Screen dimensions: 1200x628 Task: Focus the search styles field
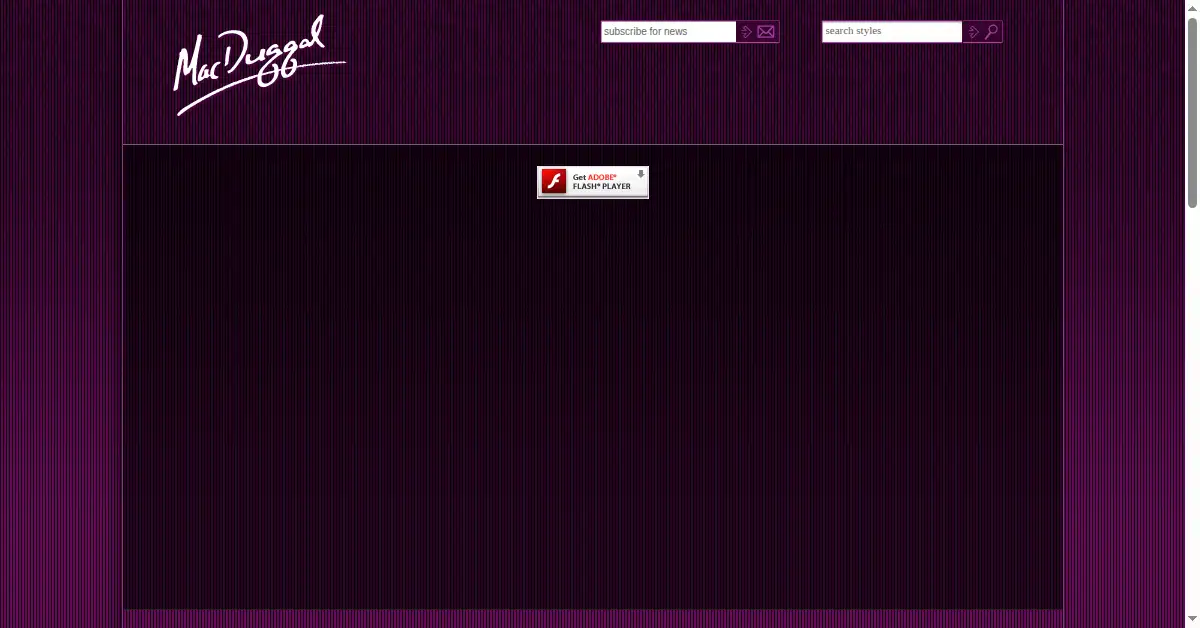tap(892, 32)
